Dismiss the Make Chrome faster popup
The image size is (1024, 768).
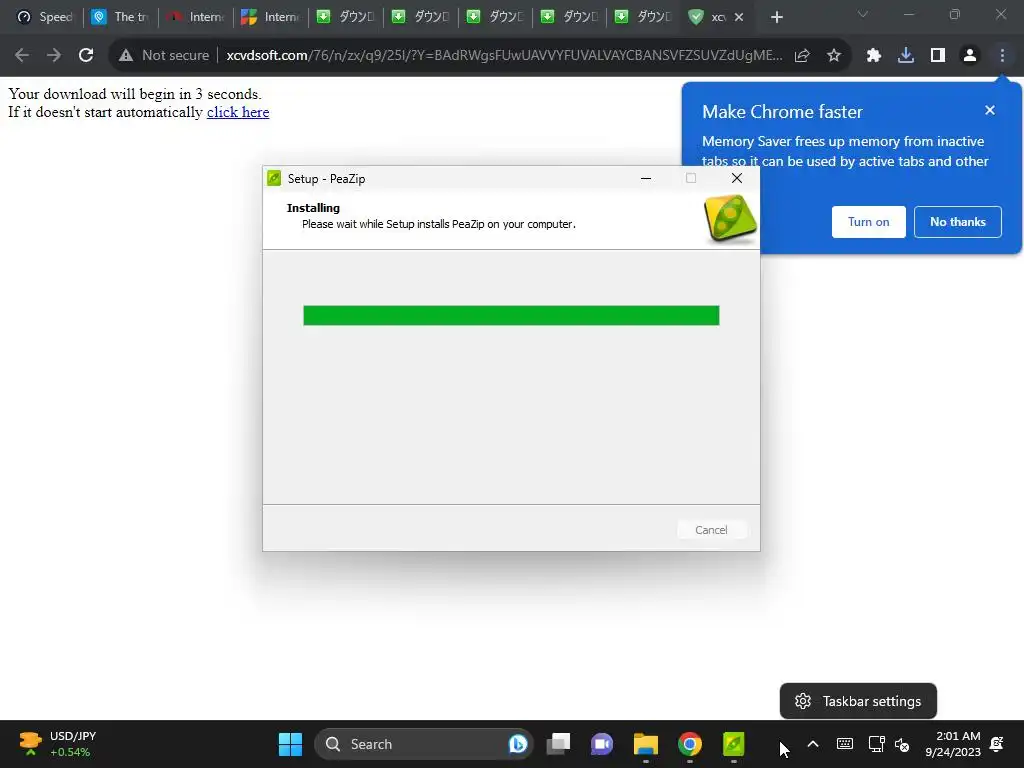989,110
